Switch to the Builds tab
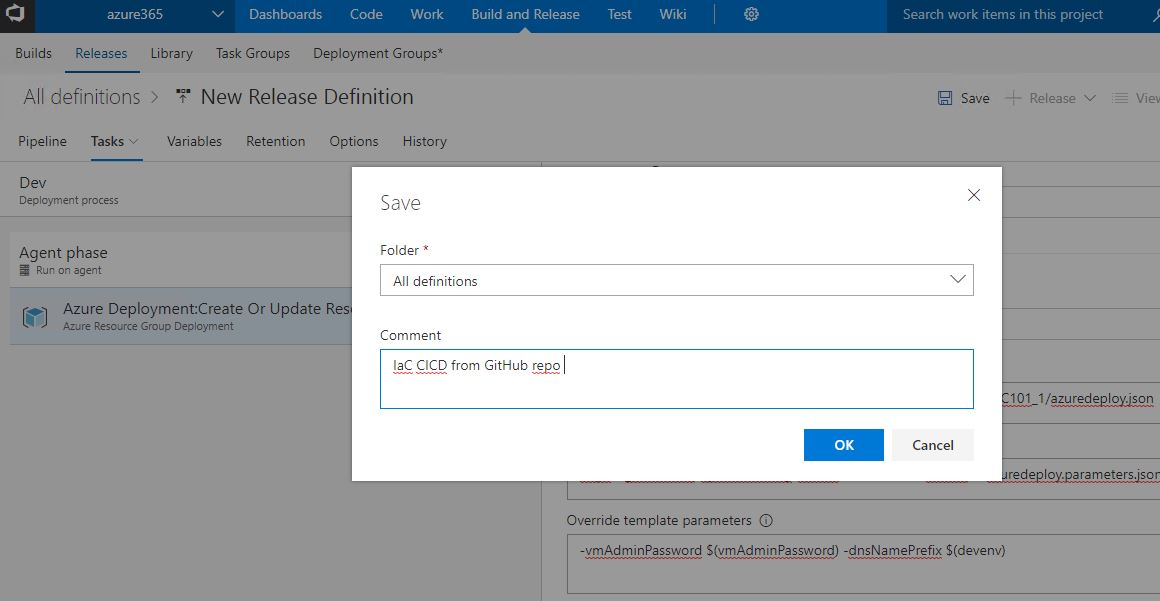 click(33, 53)
